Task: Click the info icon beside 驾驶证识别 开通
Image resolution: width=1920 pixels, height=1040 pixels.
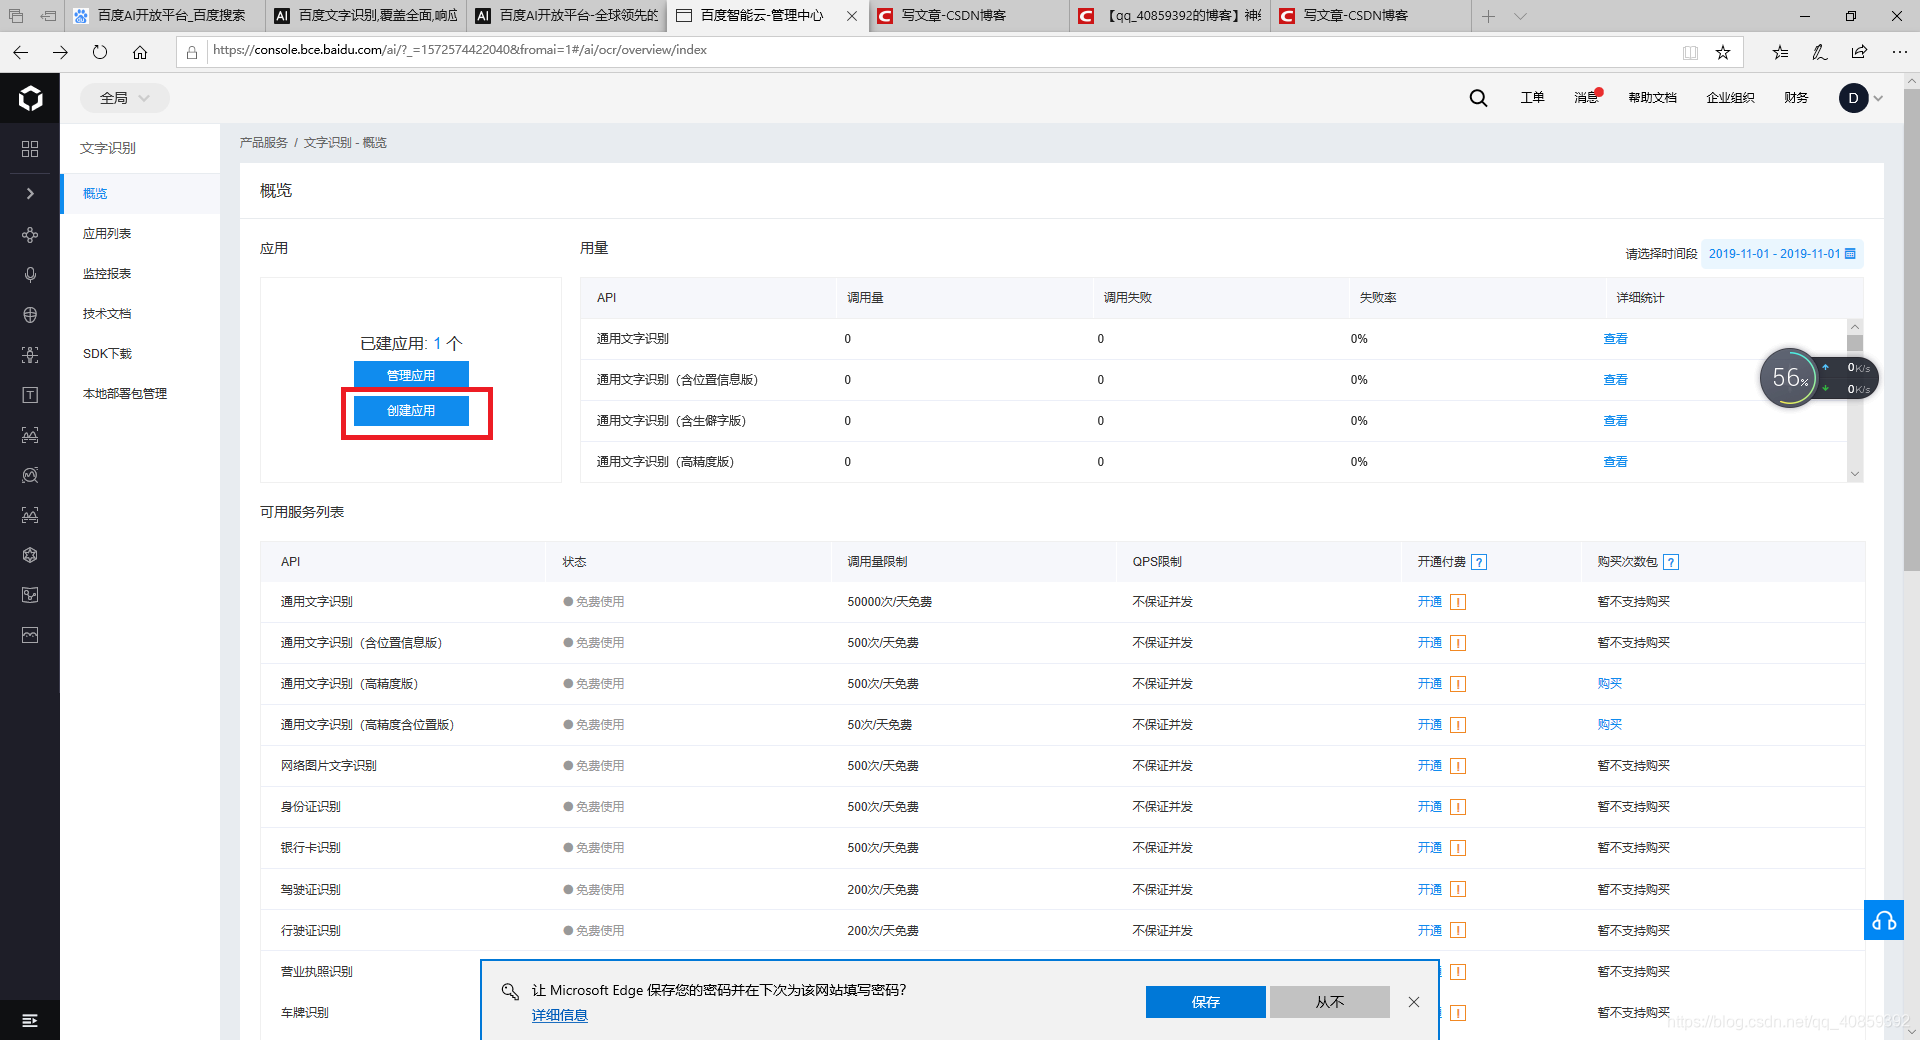Action: pos(1458,890)
